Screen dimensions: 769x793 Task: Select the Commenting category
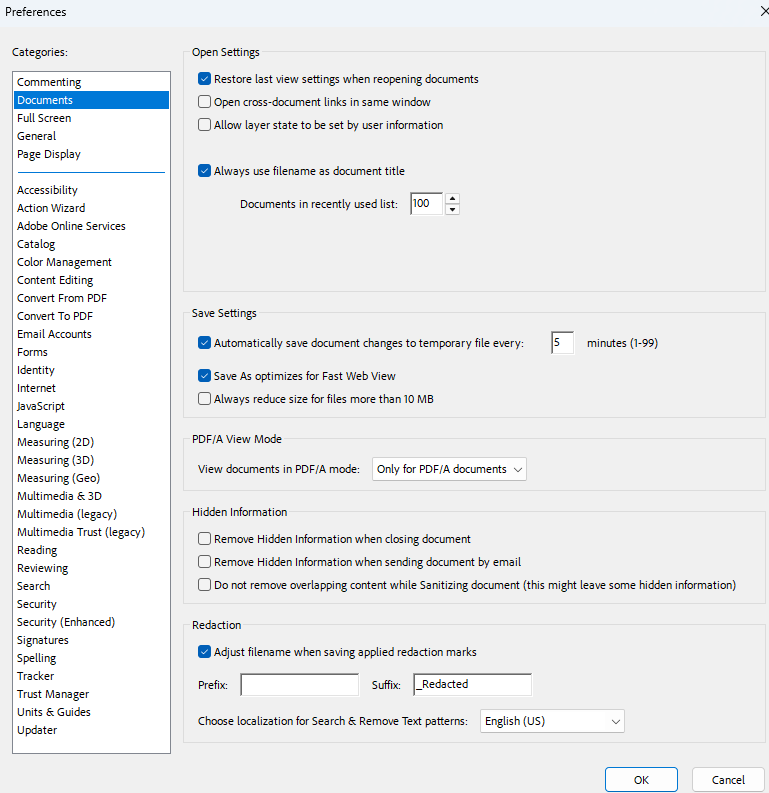click(x=91, y=82)
